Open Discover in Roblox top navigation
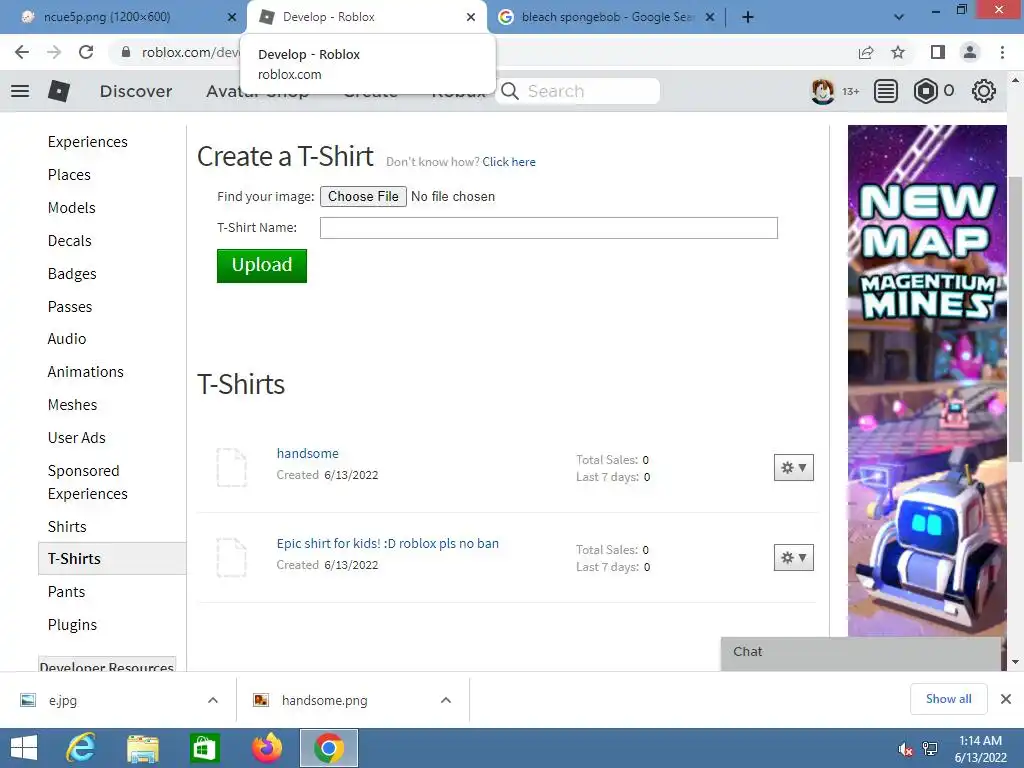 (x=136, y=91)
